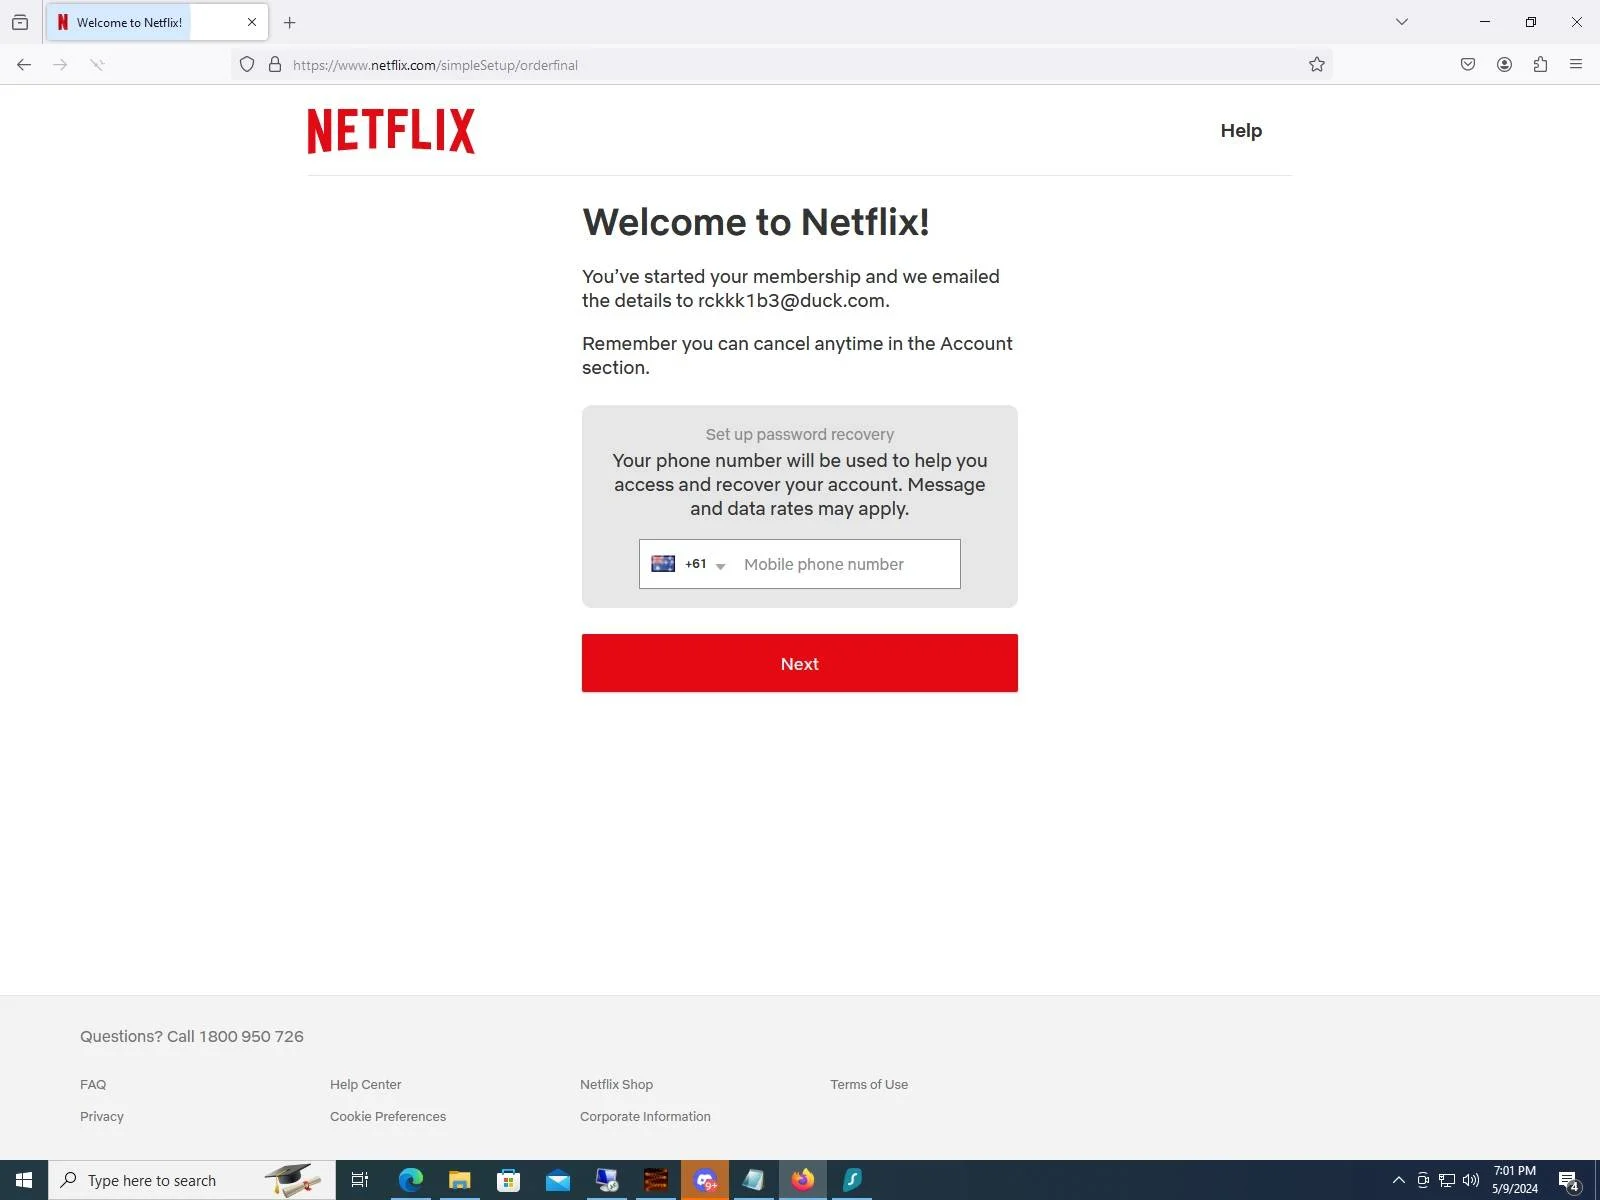1600x1200 pixels.
Task: Open the Windows Start menu
Action: coord(24,1180)
